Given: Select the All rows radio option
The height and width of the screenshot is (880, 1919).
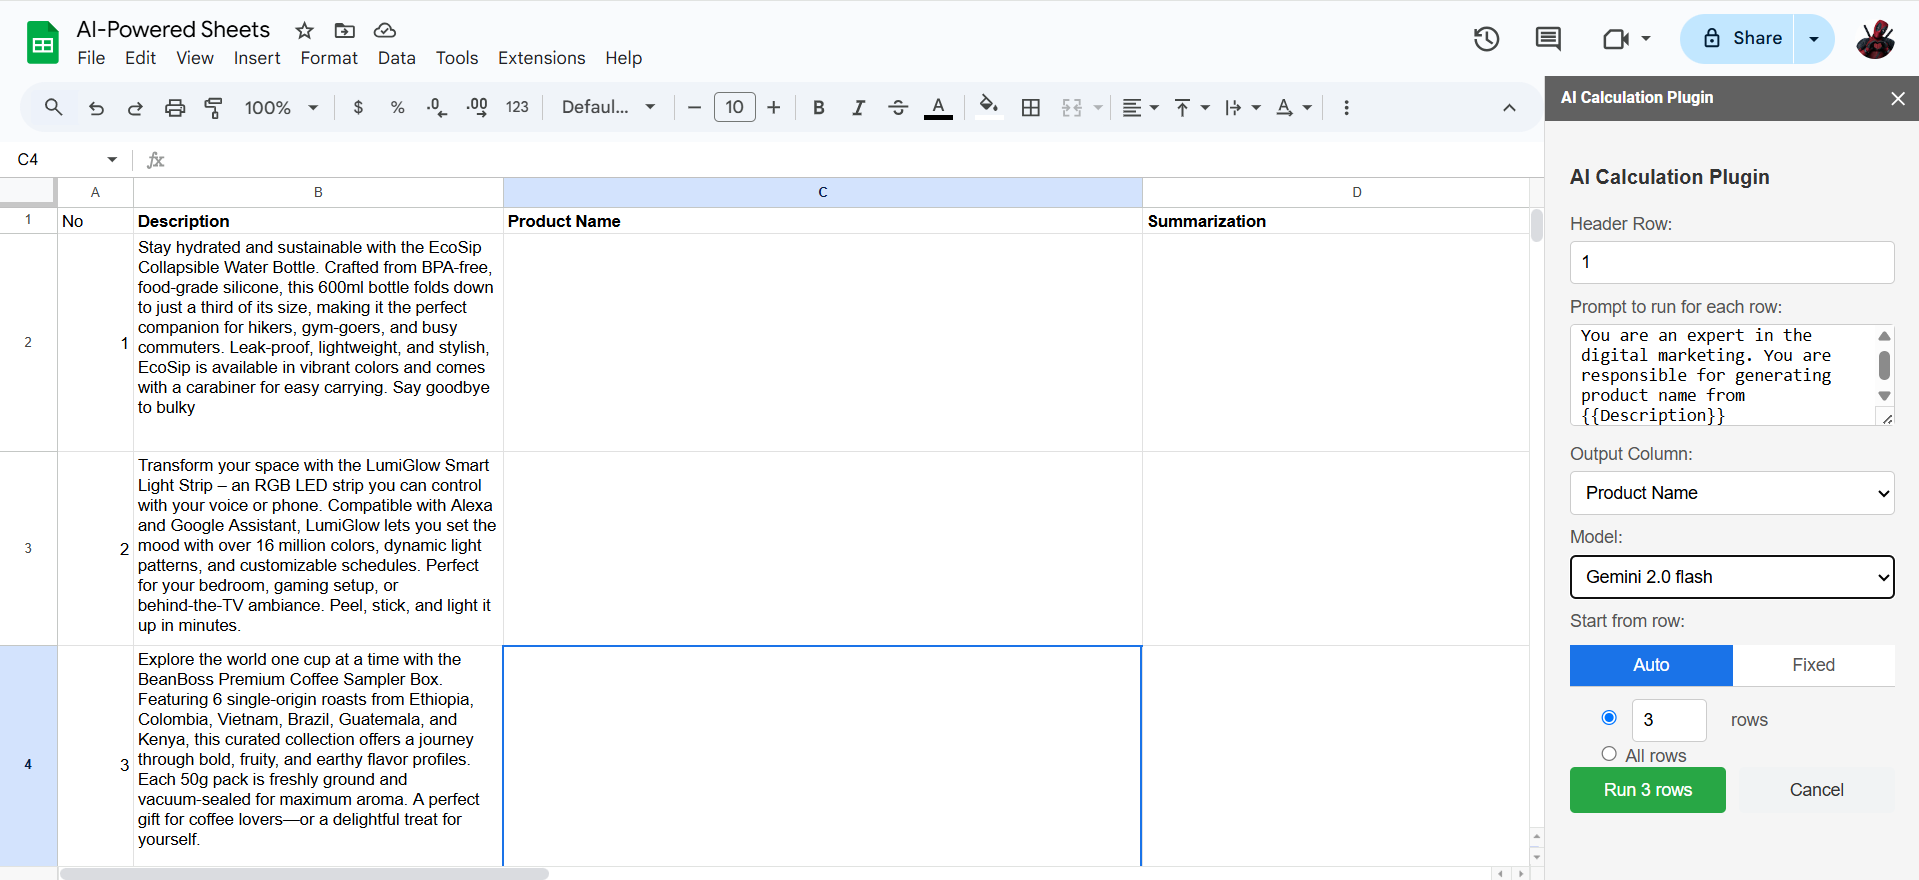Looking at the screenshot, I should [x=1609, y=754].
